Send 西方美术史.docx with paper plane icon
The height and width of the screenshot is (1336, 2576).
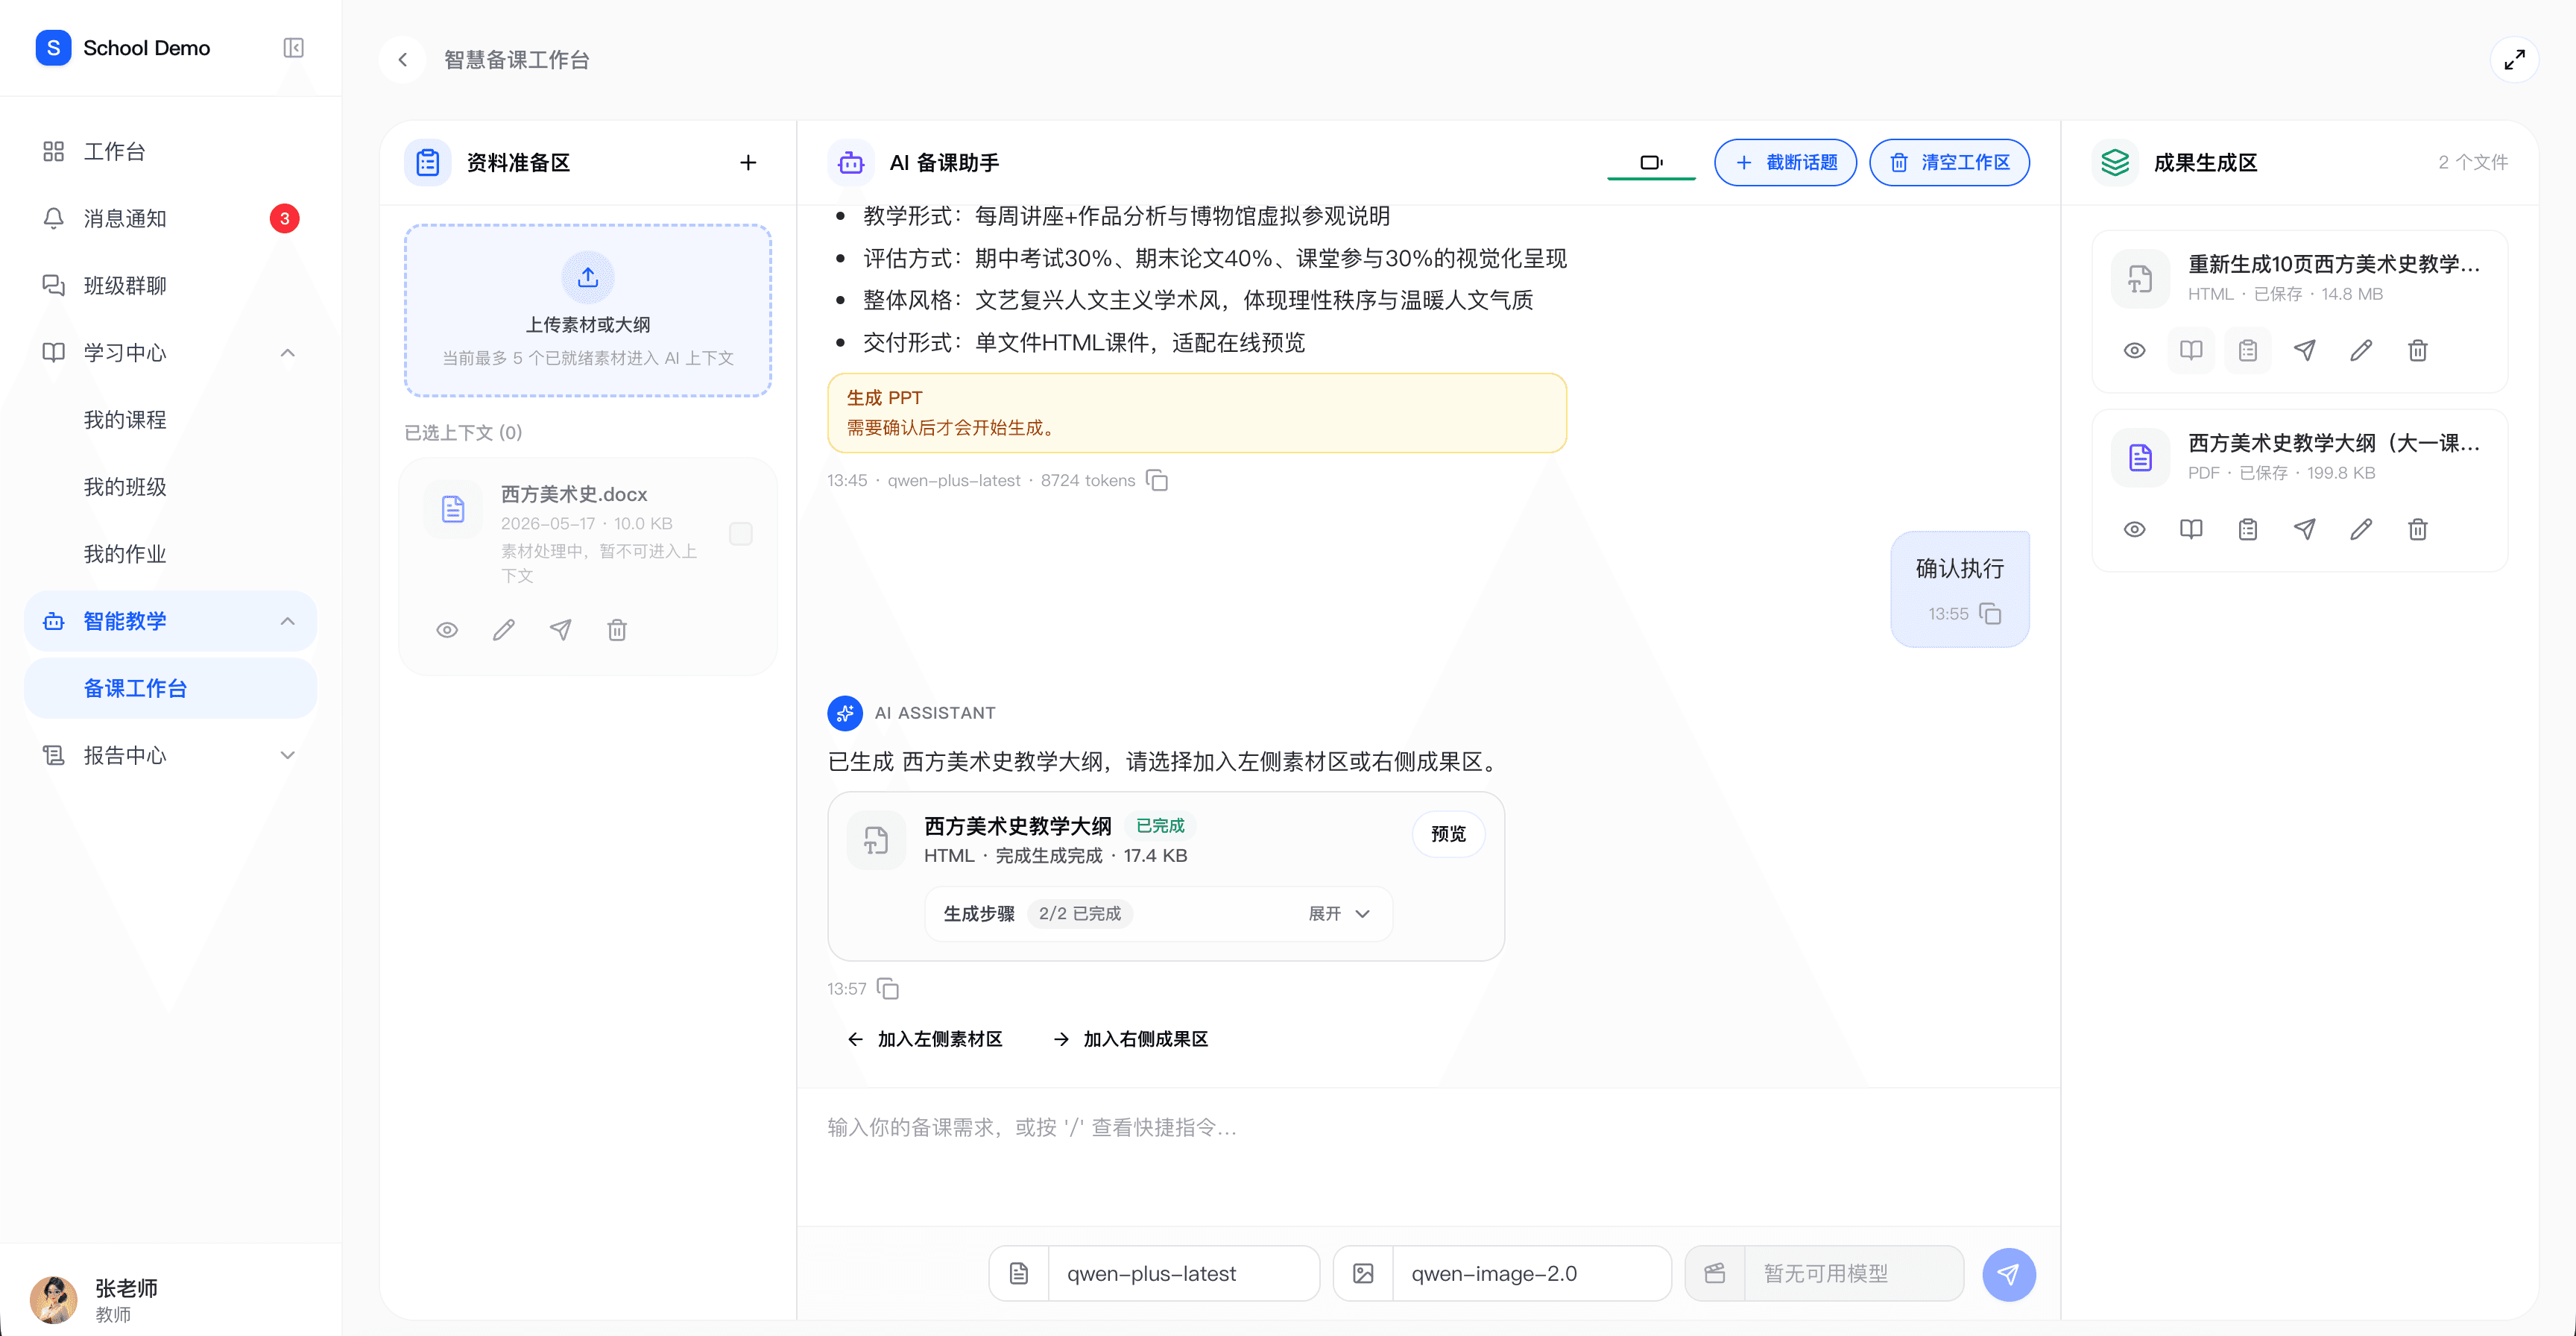[x=561, y=630]
